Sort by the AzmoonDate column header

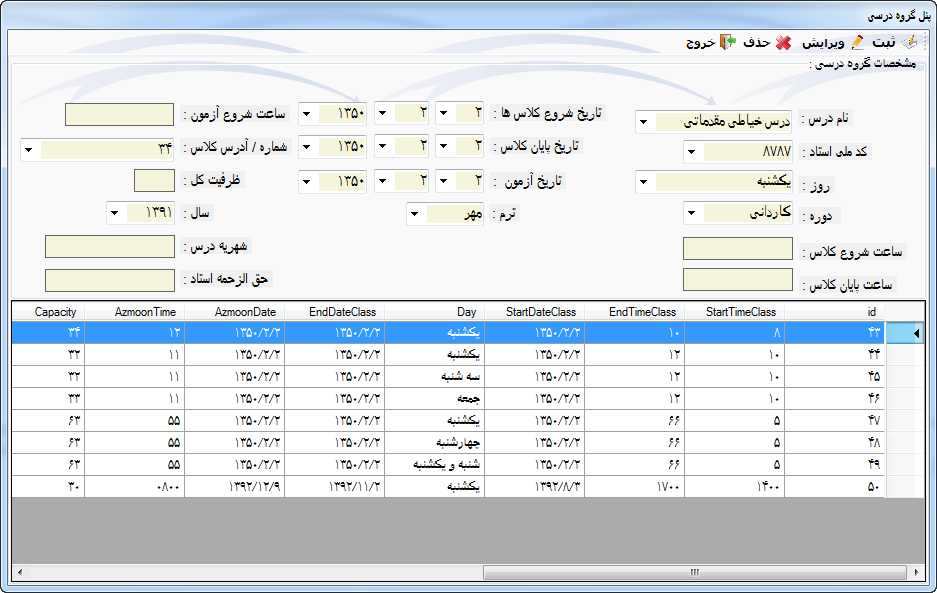pyautogui.click(x=235, y=311)
